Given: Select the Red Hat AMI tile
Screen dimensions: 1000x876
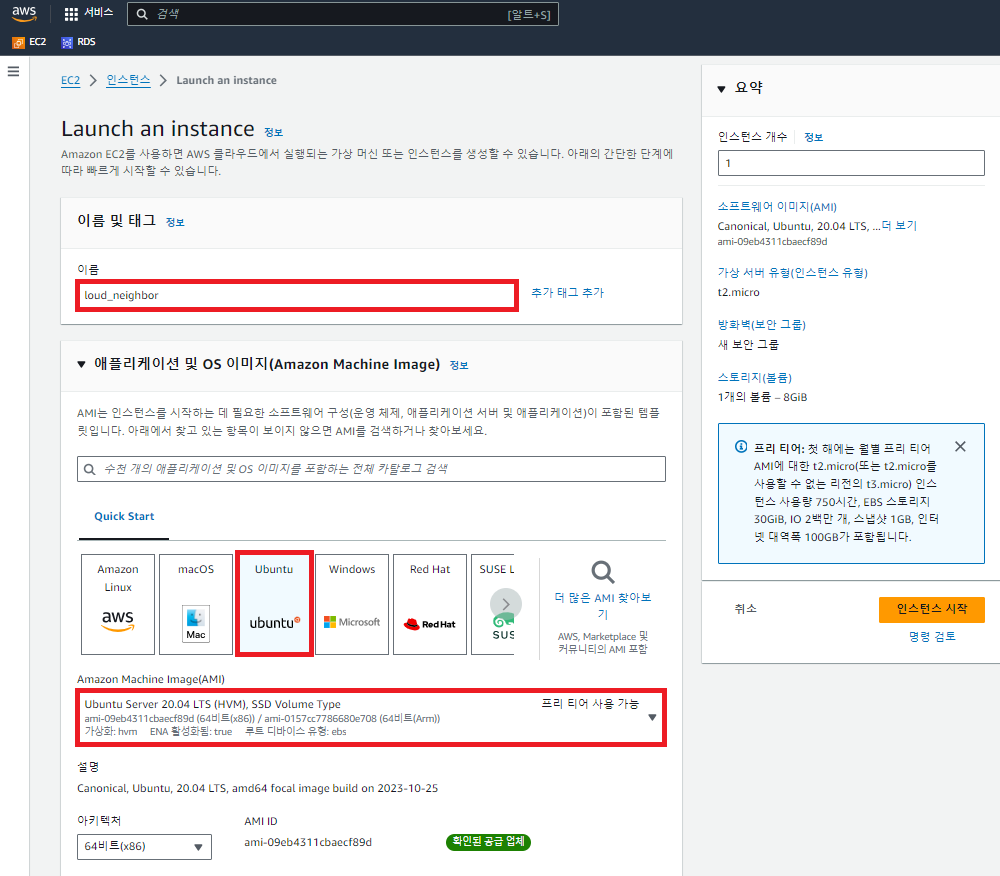Looking at the screenshot, I should (430, 604).
